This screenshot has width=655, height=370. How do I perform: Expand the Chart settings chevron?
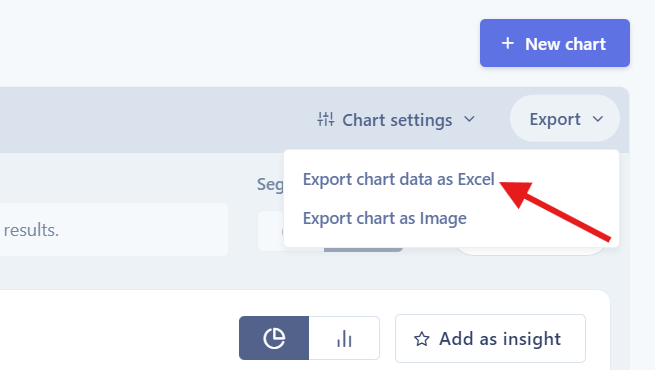tap(469, 119)
